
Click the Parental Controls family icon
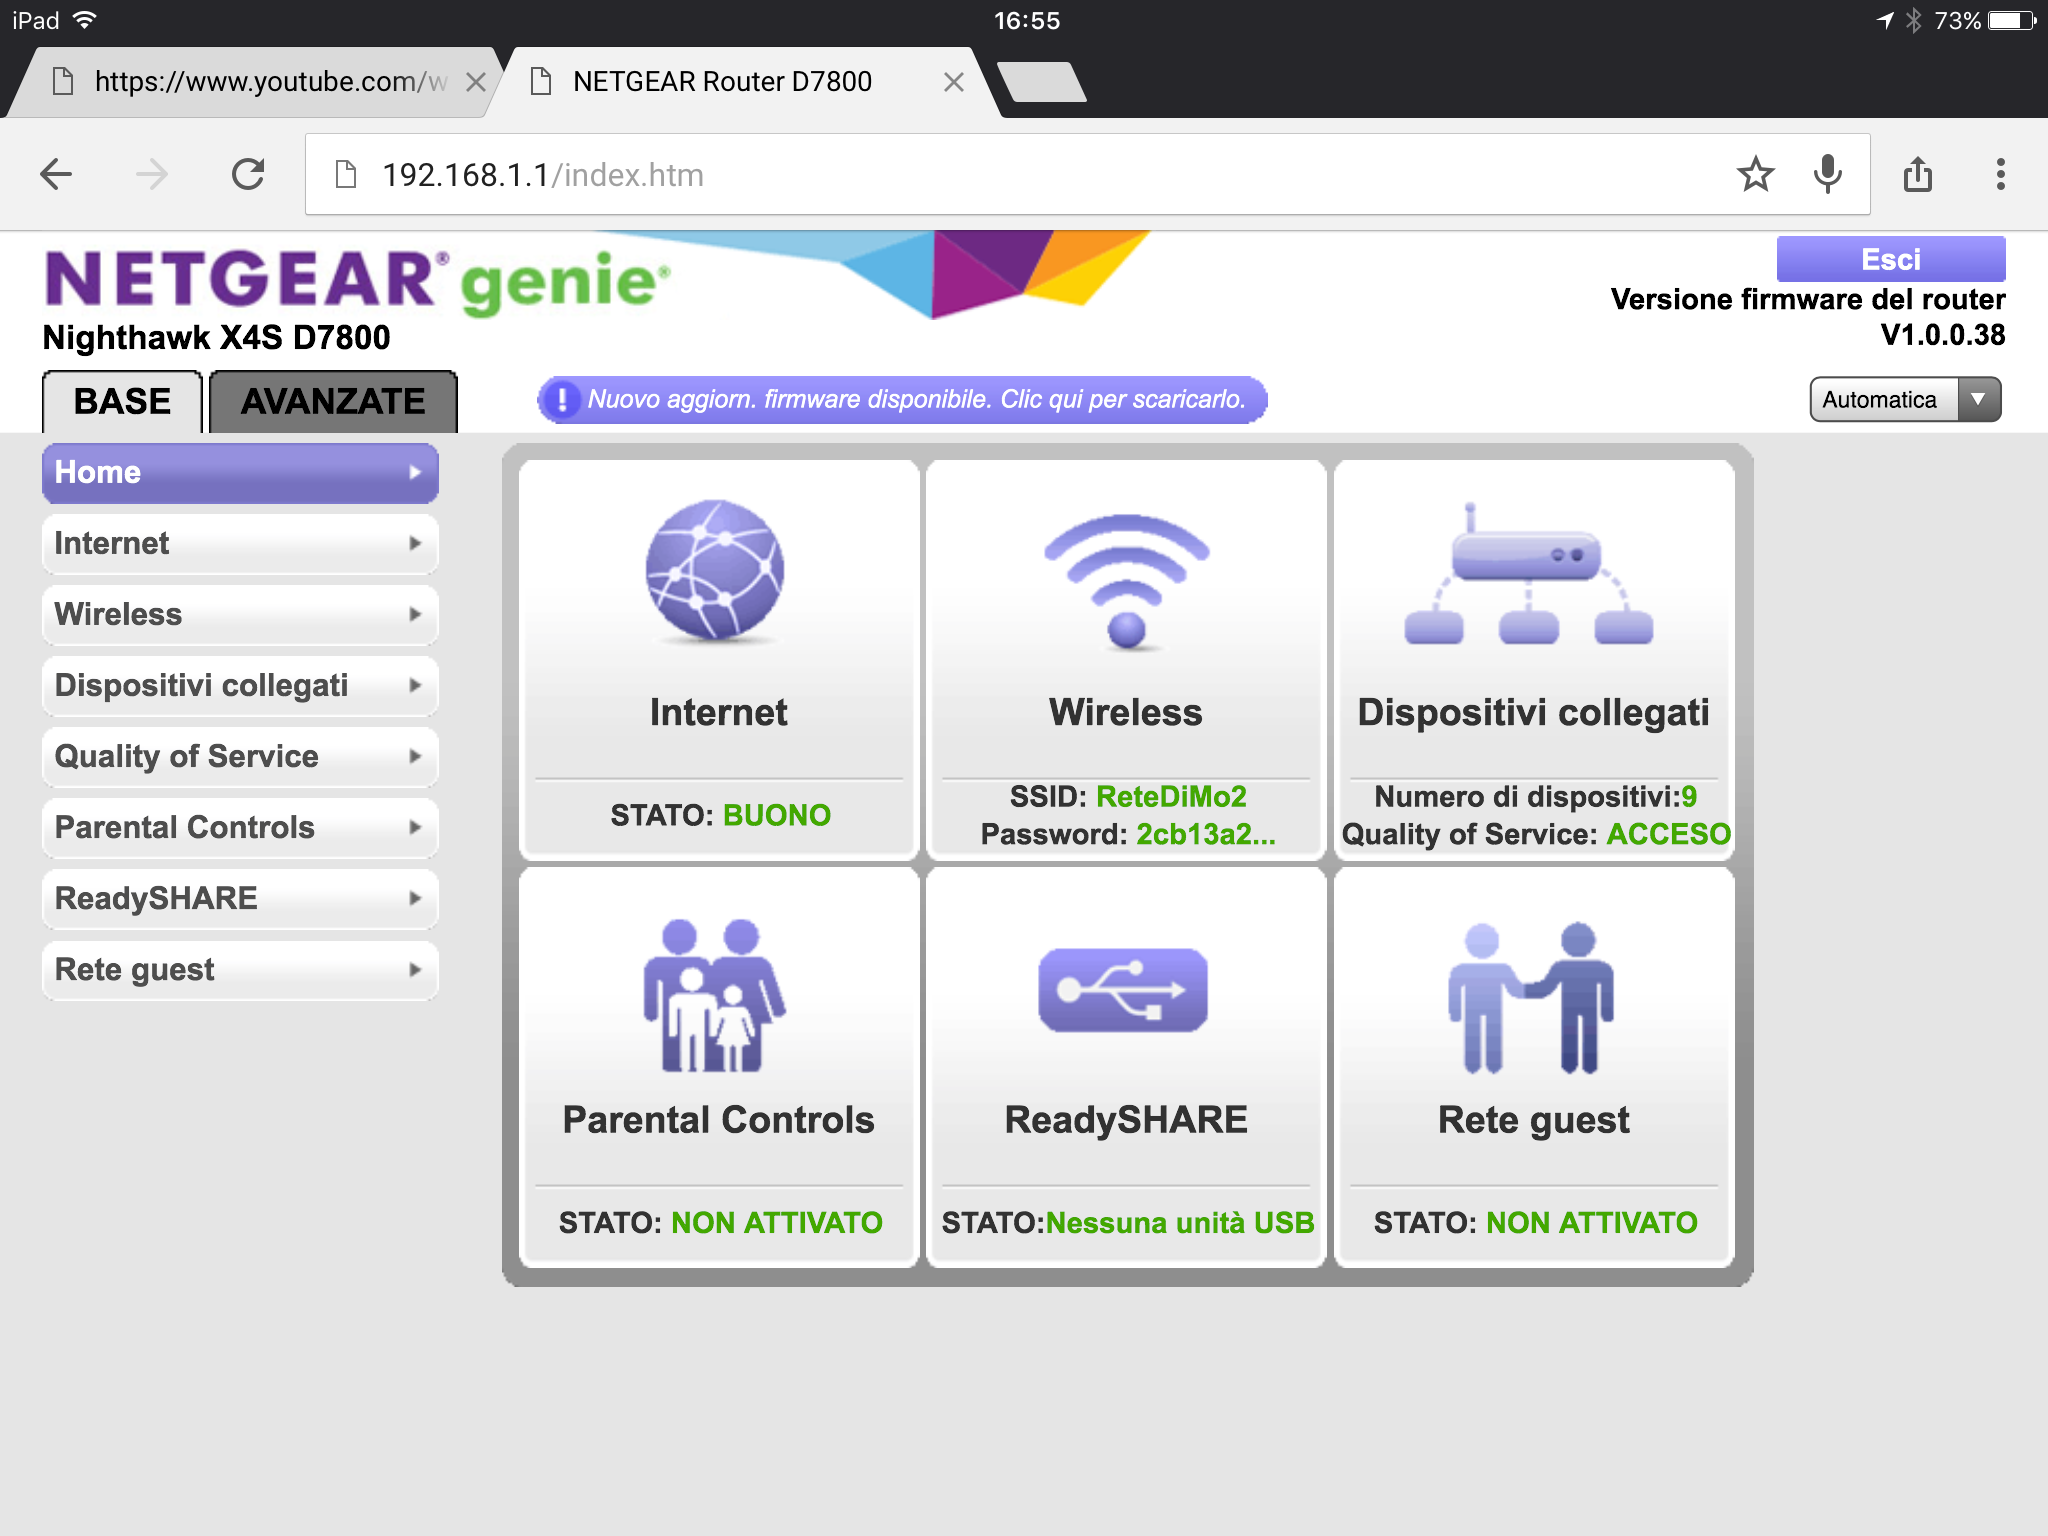coord(714,996)
